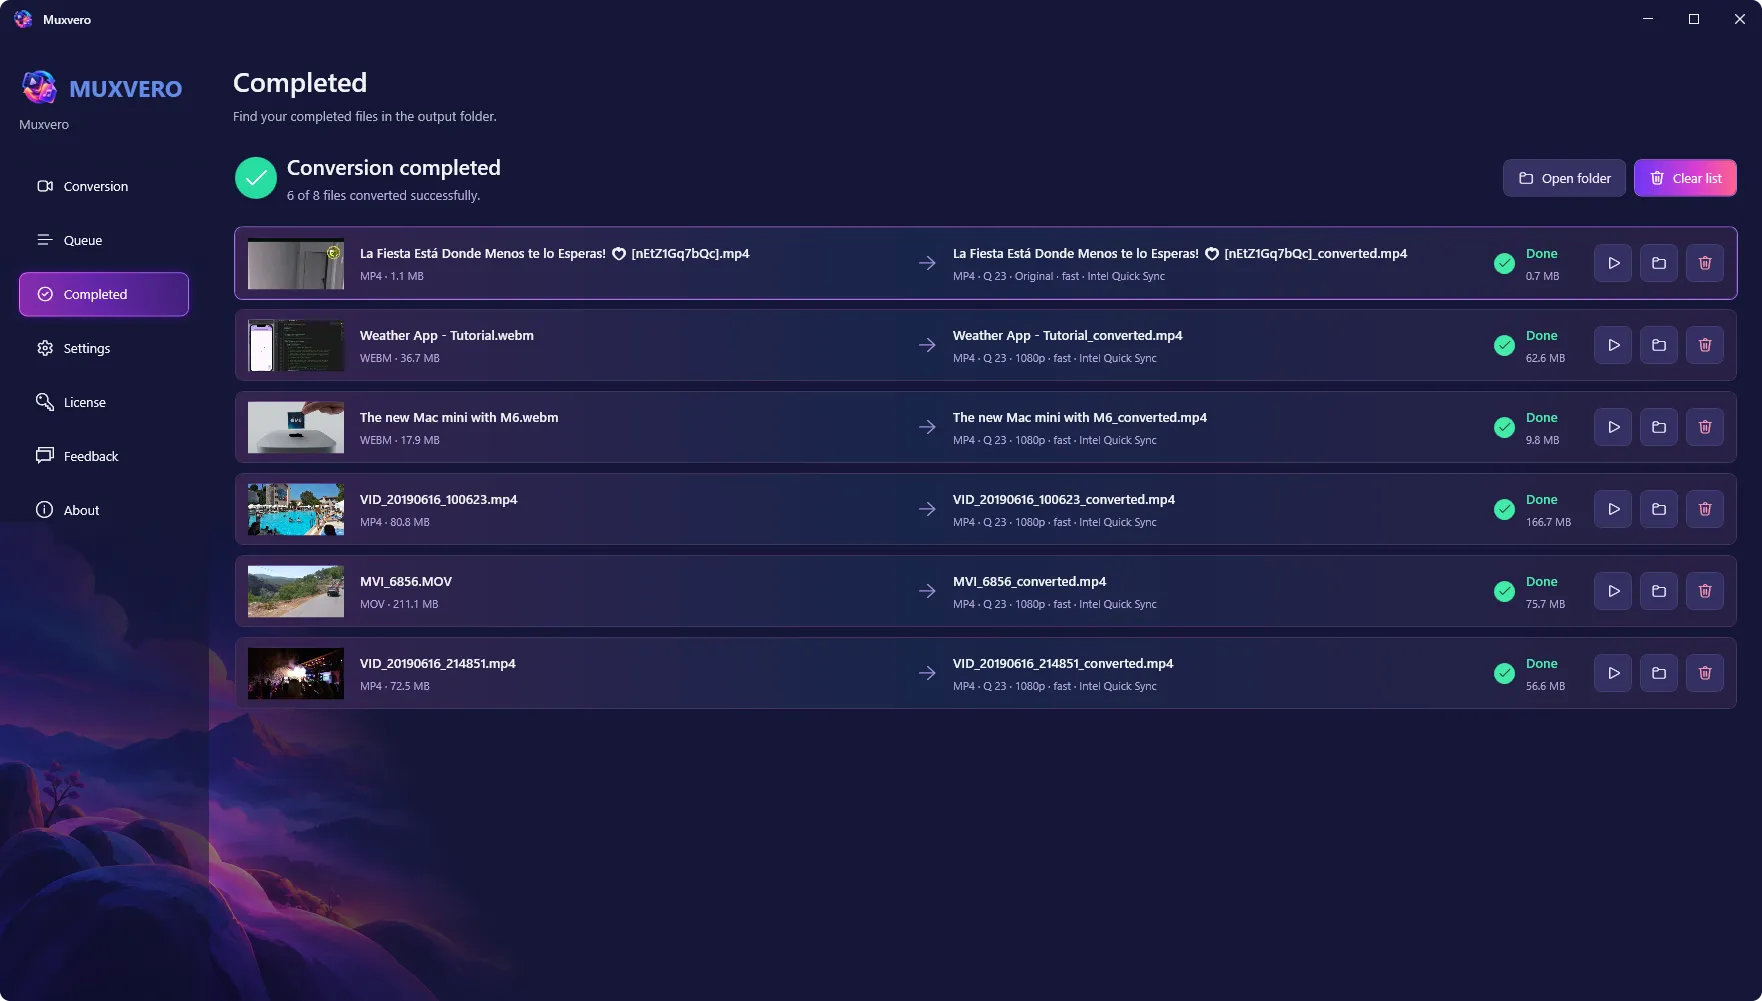Image resolution: width=1762 pixels, height=1001 pixels.
Task: Play MVI_6856_converted.mp4
Action: [x=1613, y=591]
